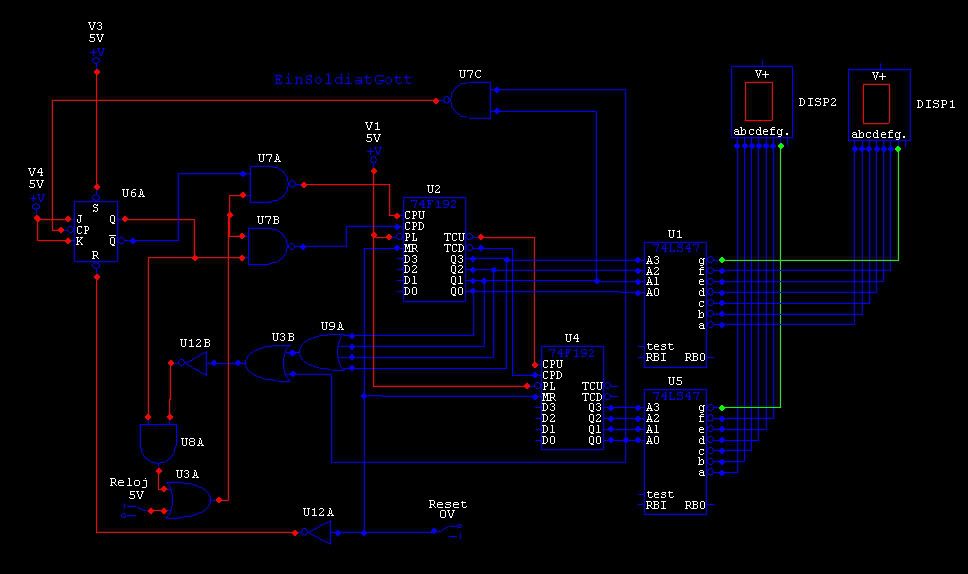Select the U3A OR gate

click(x=189, y=500)
